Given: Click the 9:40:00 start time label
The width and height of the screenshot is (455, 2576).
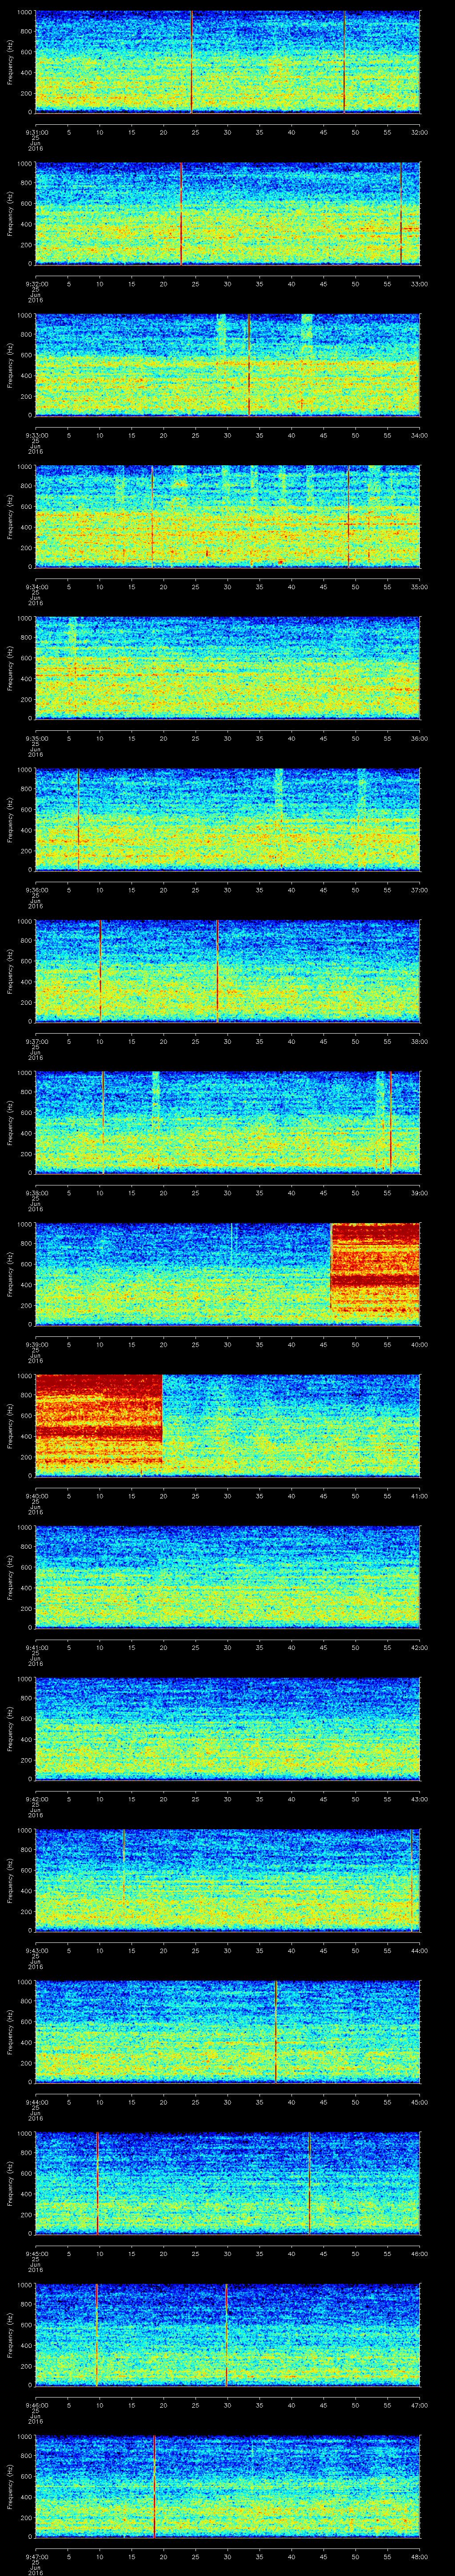Looking at the screenshot, I should tap(36, 1496).
